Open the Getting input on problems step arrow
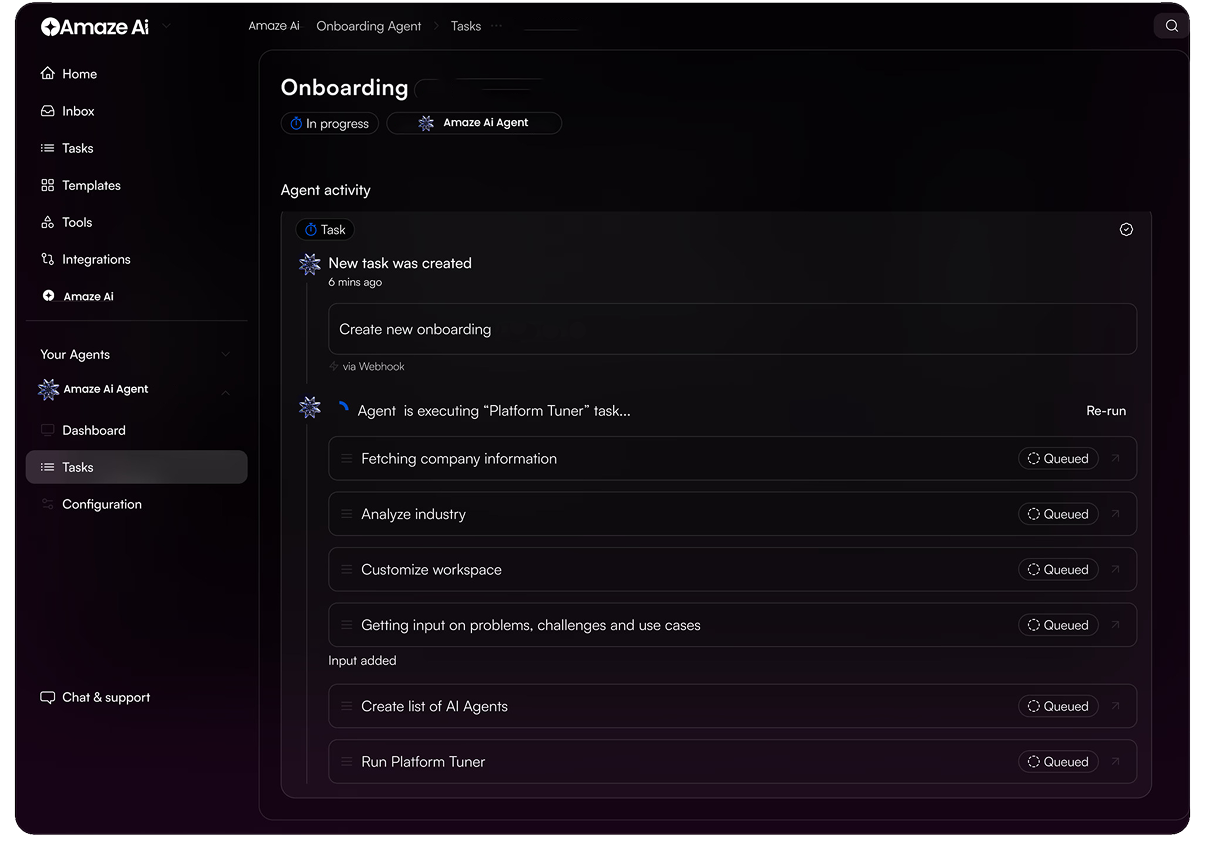 coord(1116,625)
